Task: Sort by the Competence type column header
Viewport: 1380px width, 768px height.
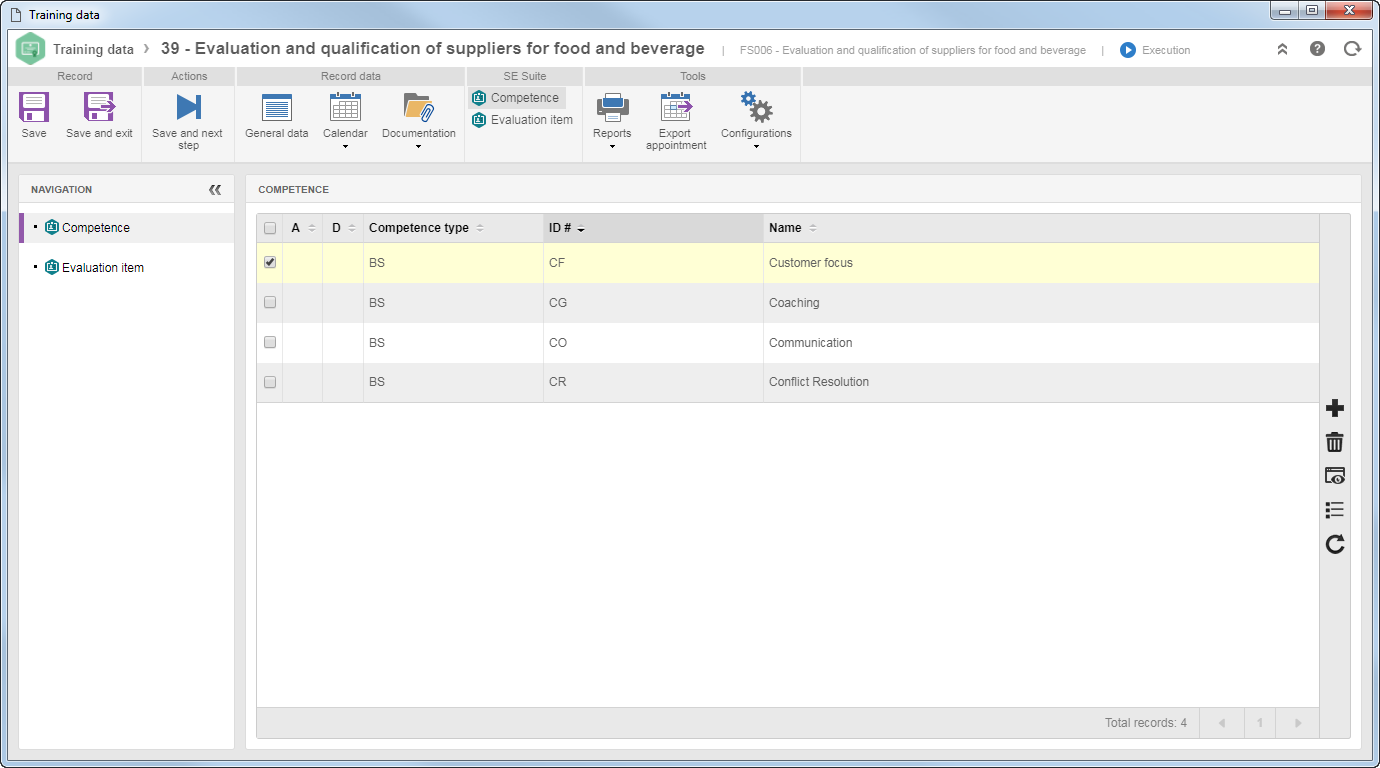Action: 453,228
